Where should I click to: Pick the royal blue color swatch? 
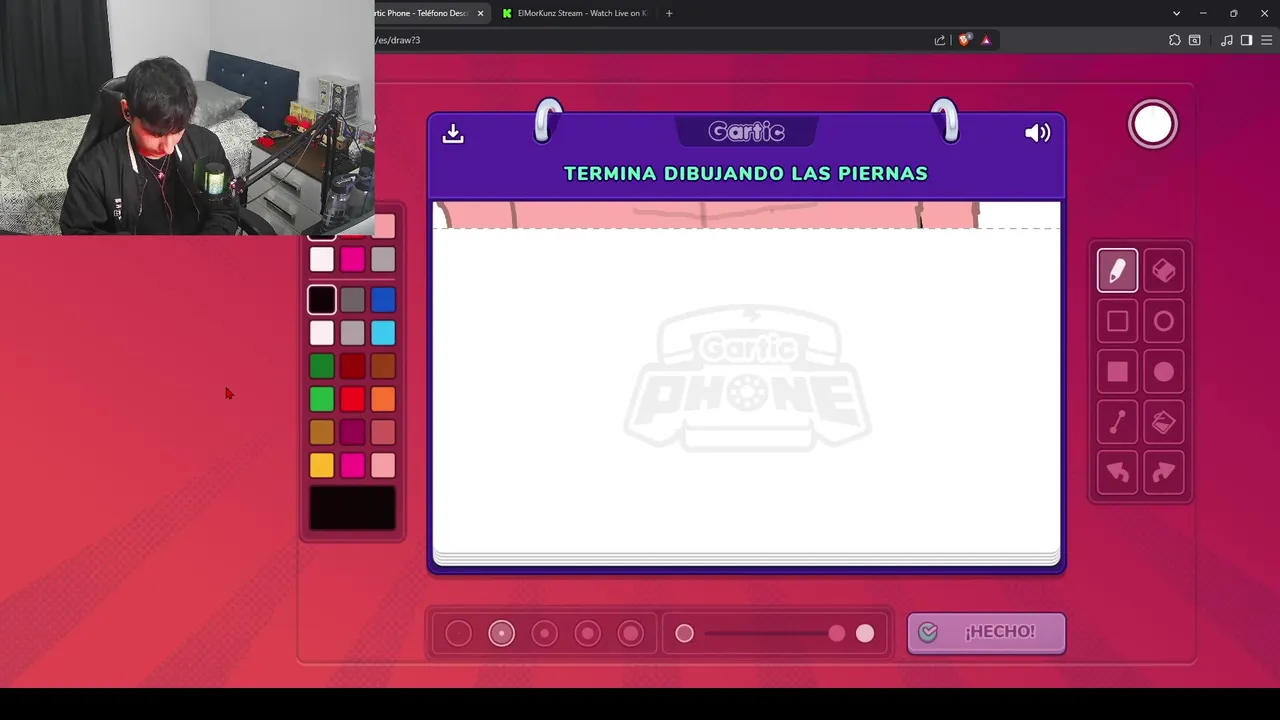pyautogui.click(x=383, y=300)
